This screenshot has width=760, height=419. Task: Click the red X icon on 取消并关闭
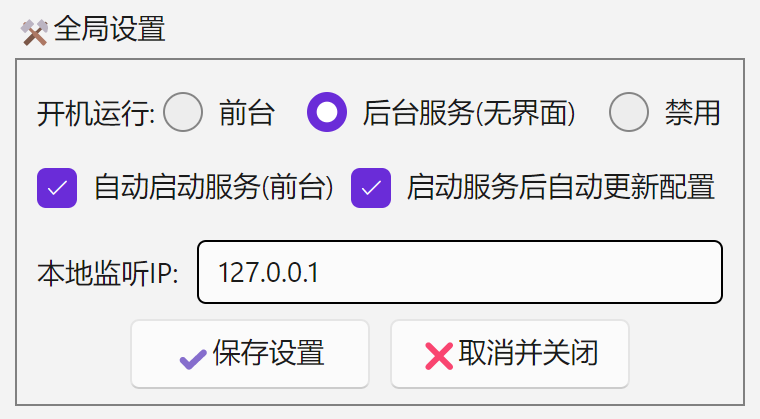click(438, 355)
